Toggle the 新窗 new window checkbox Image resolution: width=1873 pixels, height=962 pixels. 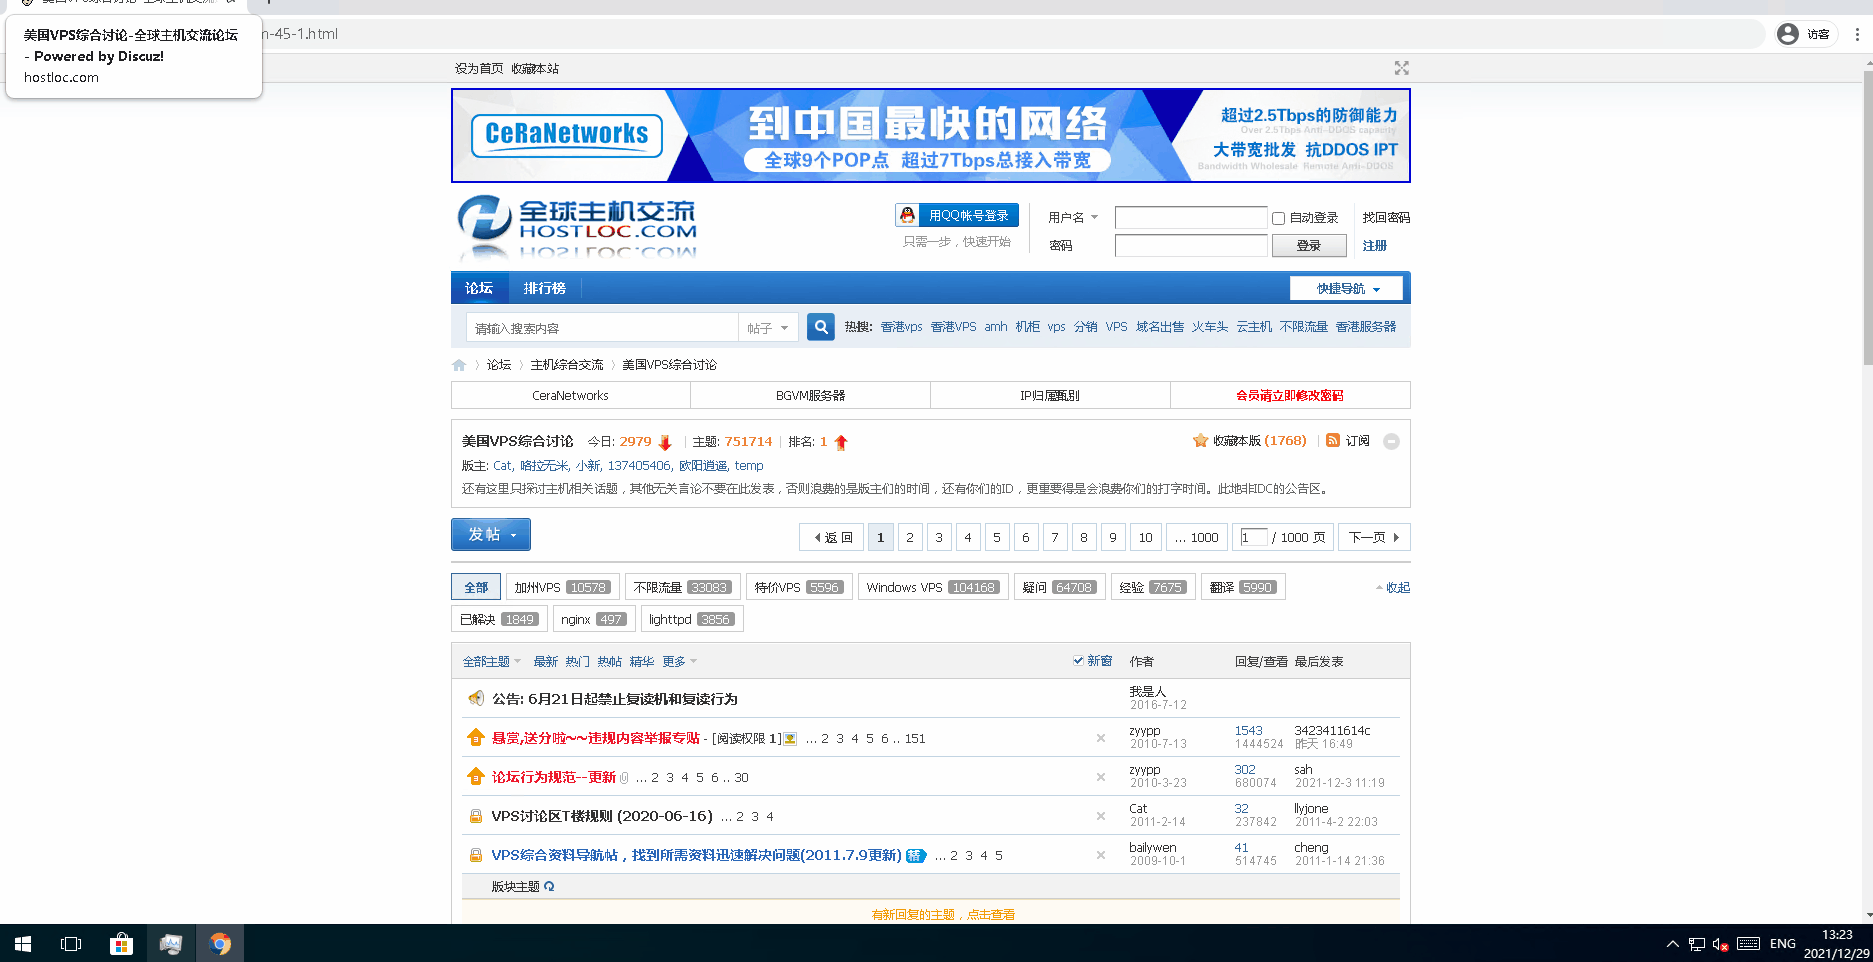1078,661
